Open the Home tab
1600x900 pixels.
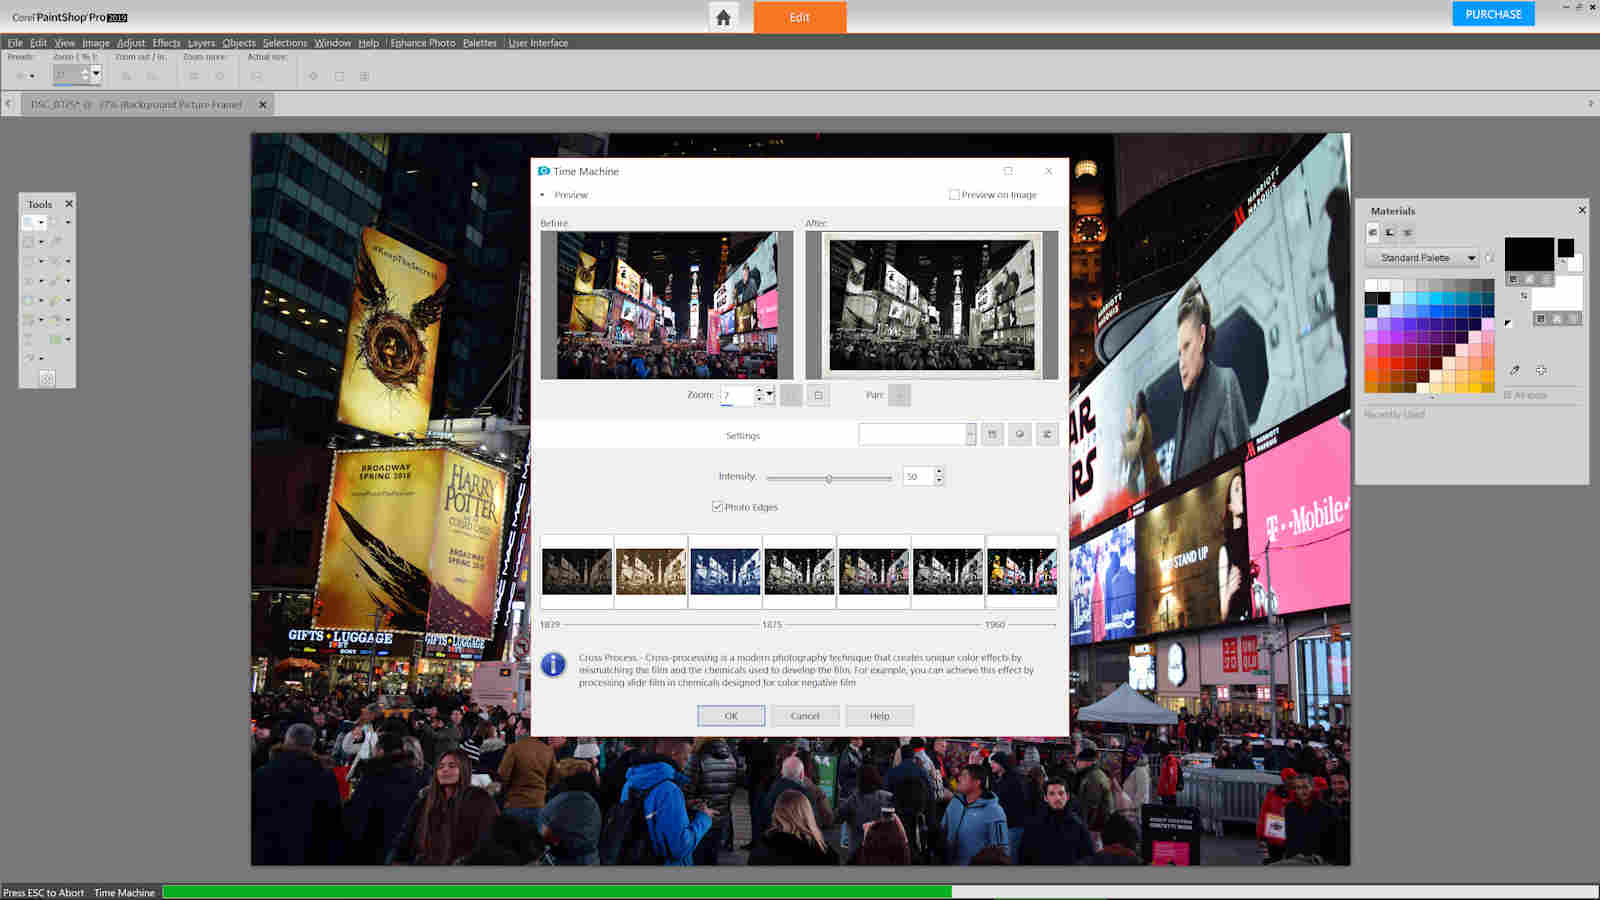(723, 17)
